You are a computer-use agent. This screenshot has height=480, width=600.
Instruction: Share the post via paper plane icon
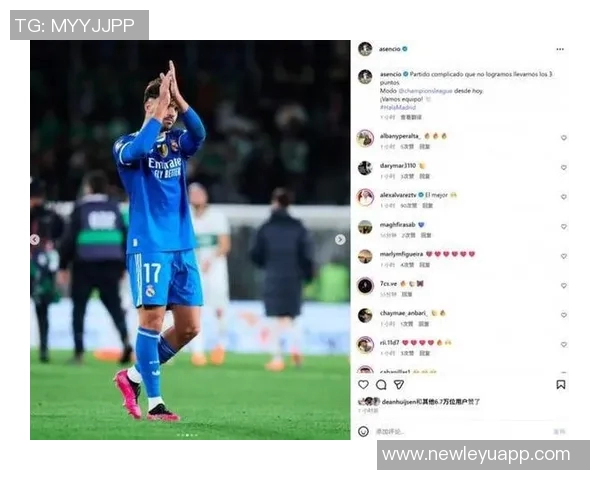(399, 384)
